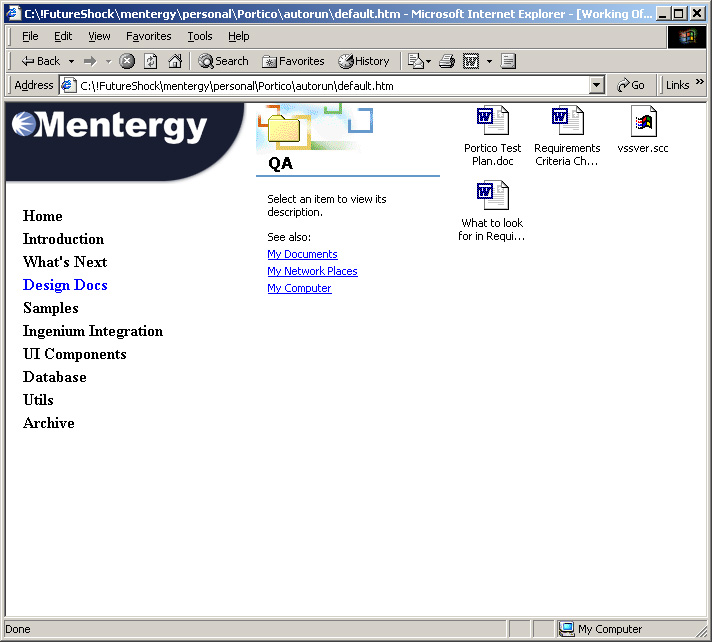Open the Samples navigation link
712x642 pixels.
pos(50,308)
